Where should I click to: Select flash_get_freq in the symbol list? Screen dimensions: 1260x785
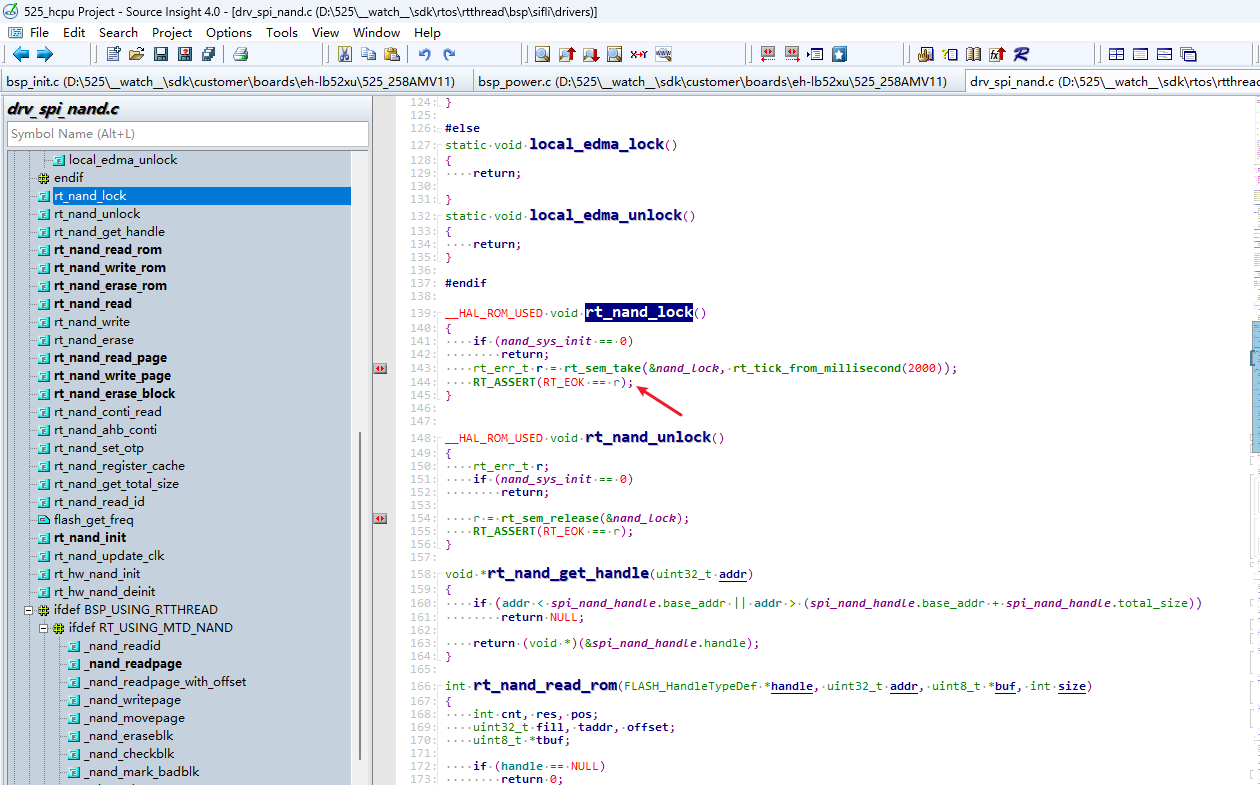[x=93, y=520]
